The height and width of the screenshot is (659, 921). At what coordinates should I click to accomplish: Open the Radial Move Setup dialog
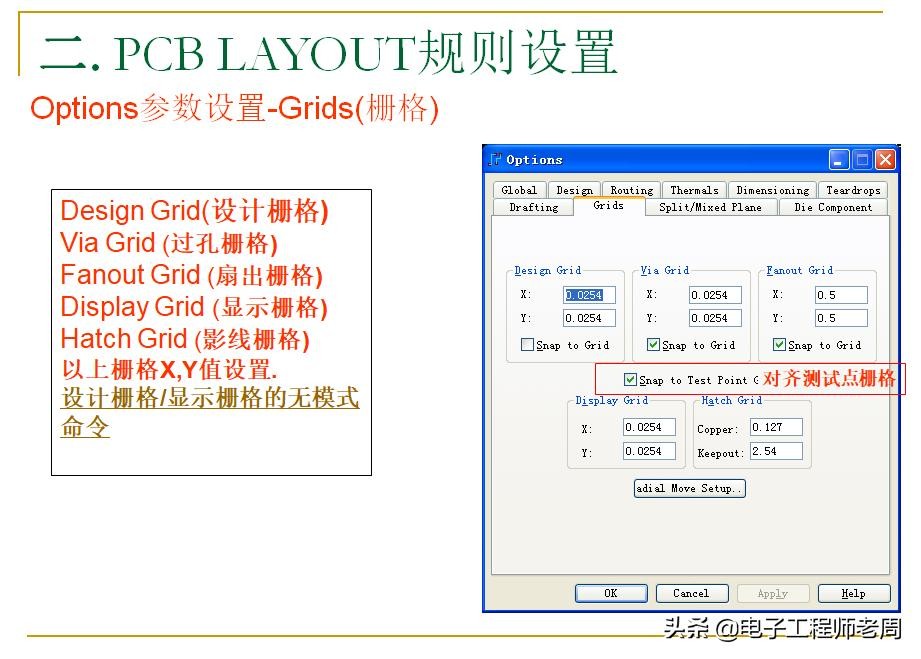690,488
